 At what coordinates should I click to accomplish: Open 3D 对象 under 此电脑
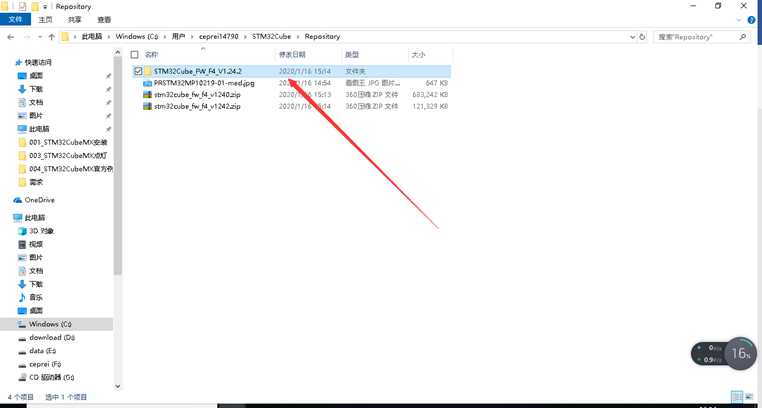pyautogui.click(x=41, y=231)
